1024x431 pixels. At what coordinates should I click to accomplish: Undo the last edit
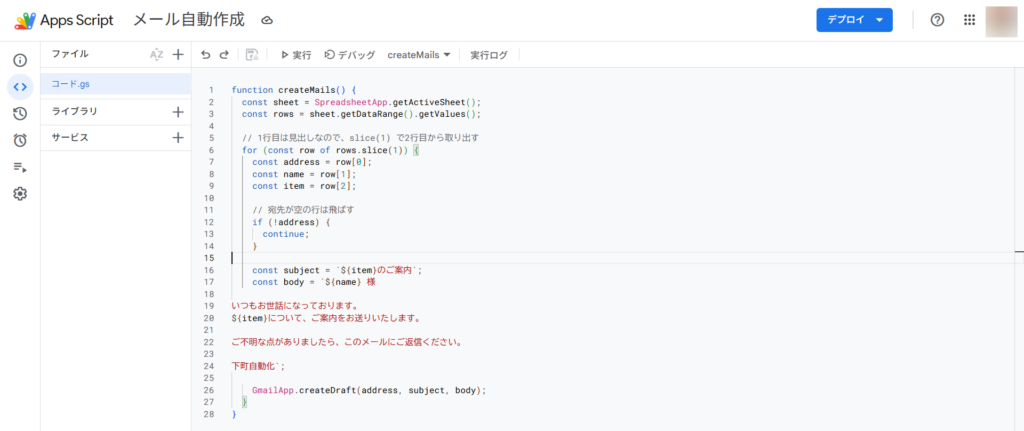coord(206,55)
